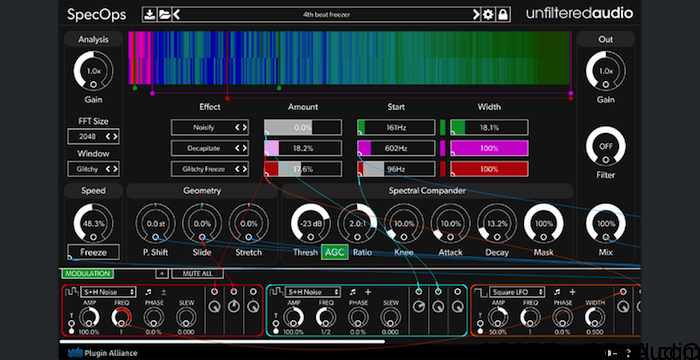Toggle the preset lock icon

pos(503,14)
